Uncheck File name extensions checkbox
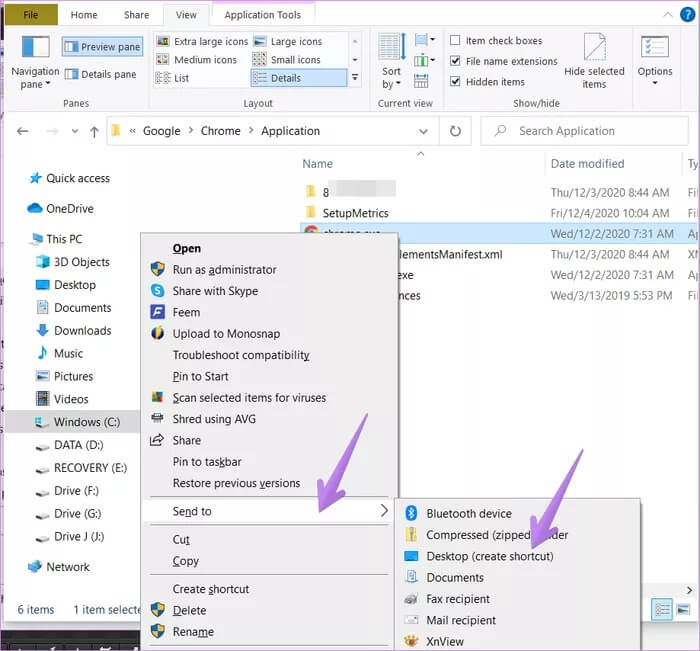The image size is (700, 651). pyautogui.click(x=455, y=61)
